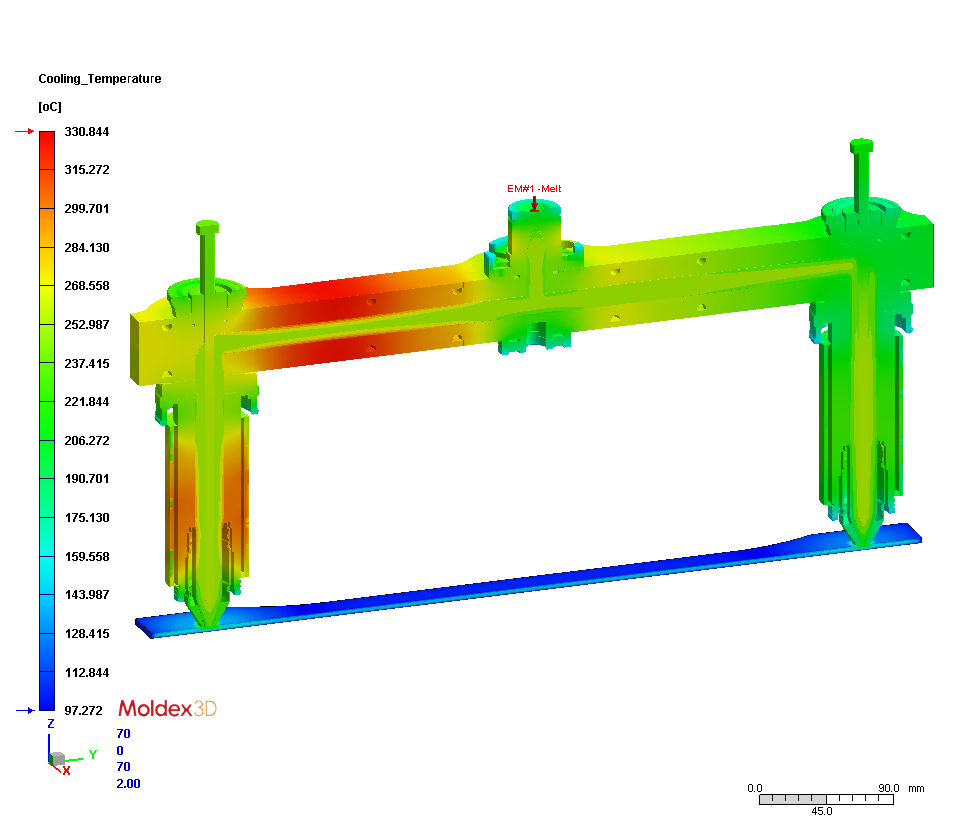Viewport: 976px width, 820px height.
Task: Click the 97.272 minimum value
Action: [x=83, y=710]
